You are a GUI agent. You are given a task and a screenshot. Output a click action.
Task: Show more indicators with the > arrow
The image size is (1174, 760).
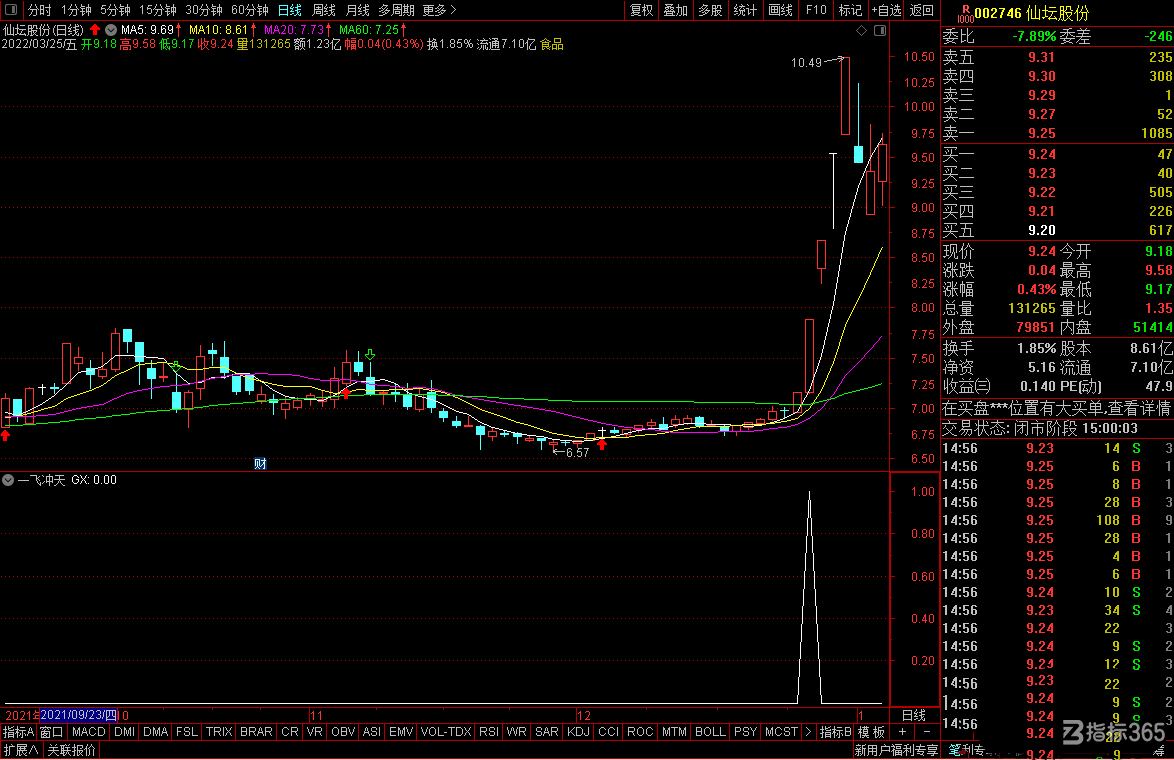[x=809, y=732]
